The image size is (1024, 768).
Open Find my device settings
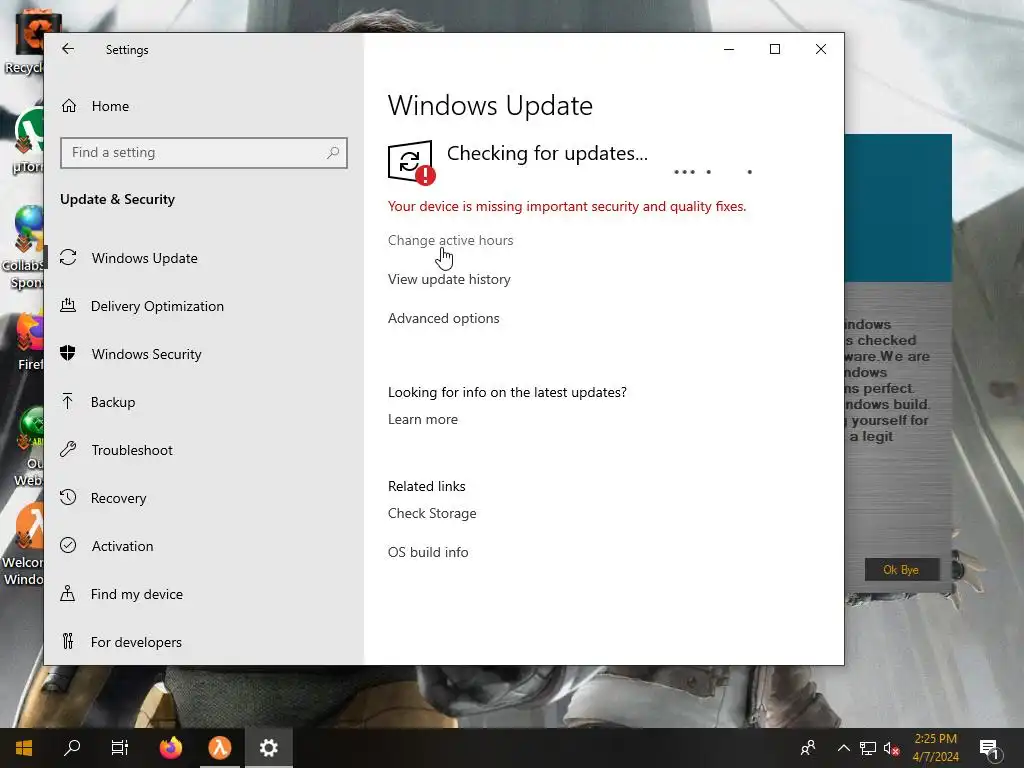(x=136, y=594)
